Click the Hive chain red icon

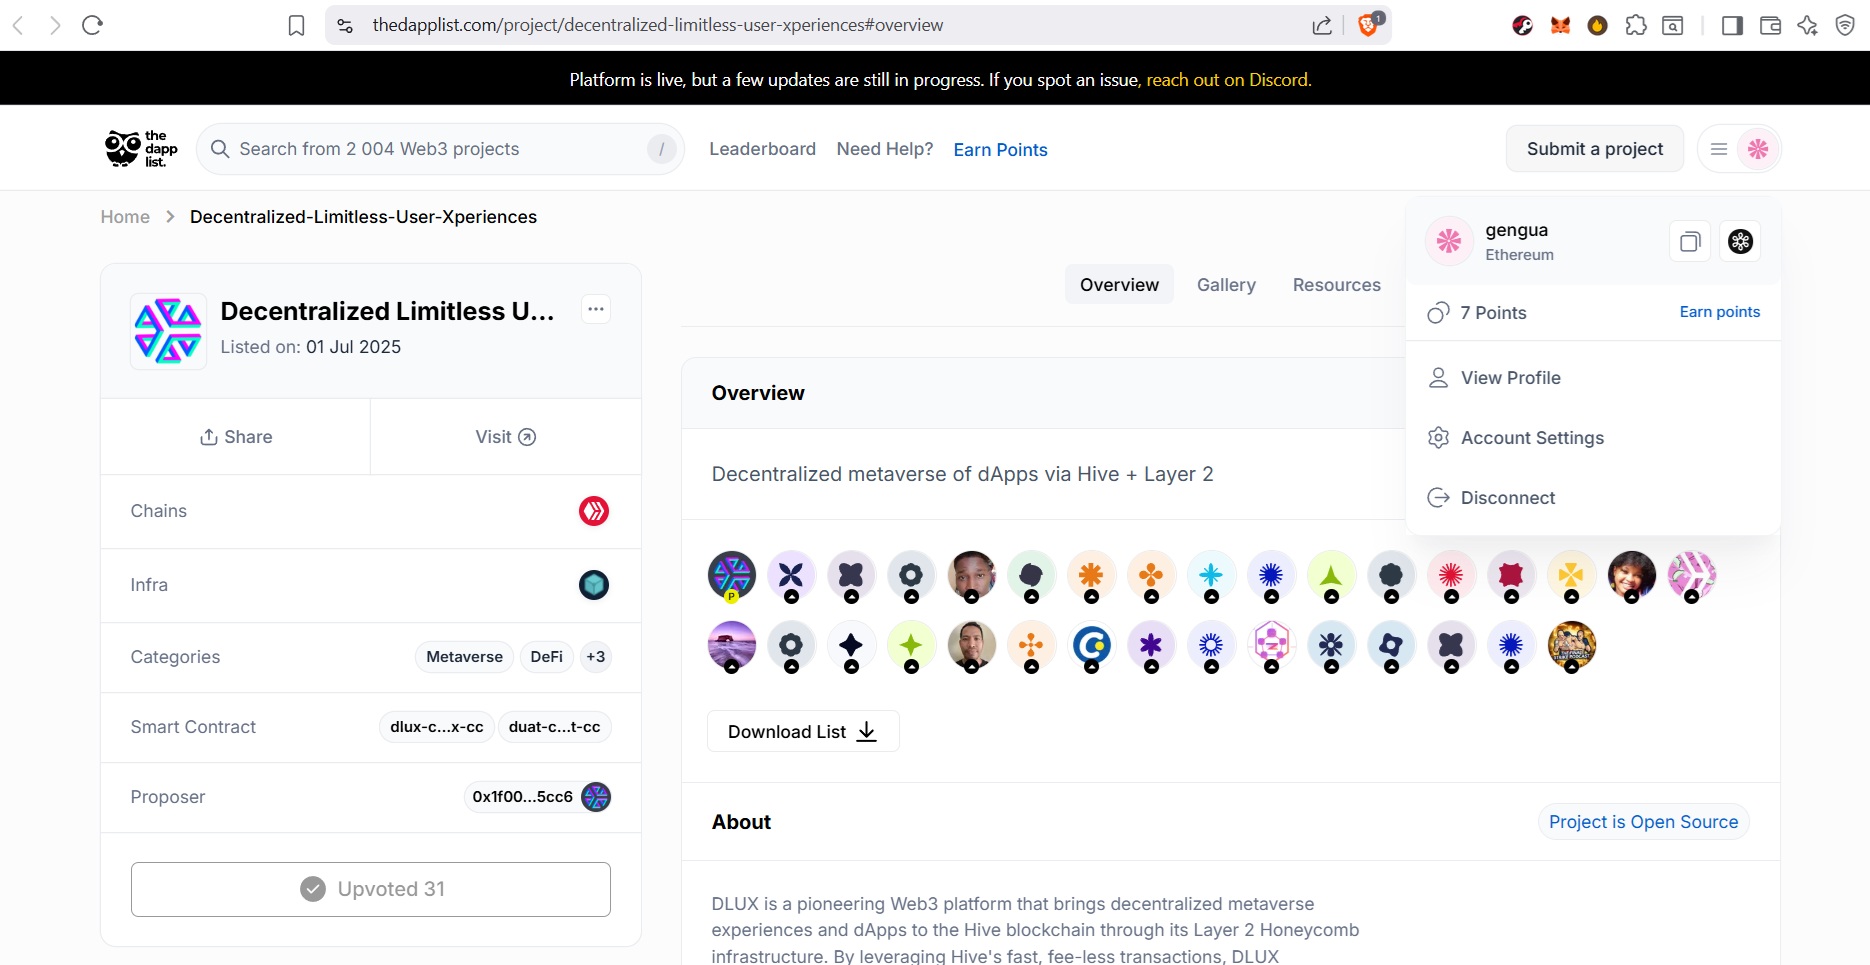click(594, 511)
